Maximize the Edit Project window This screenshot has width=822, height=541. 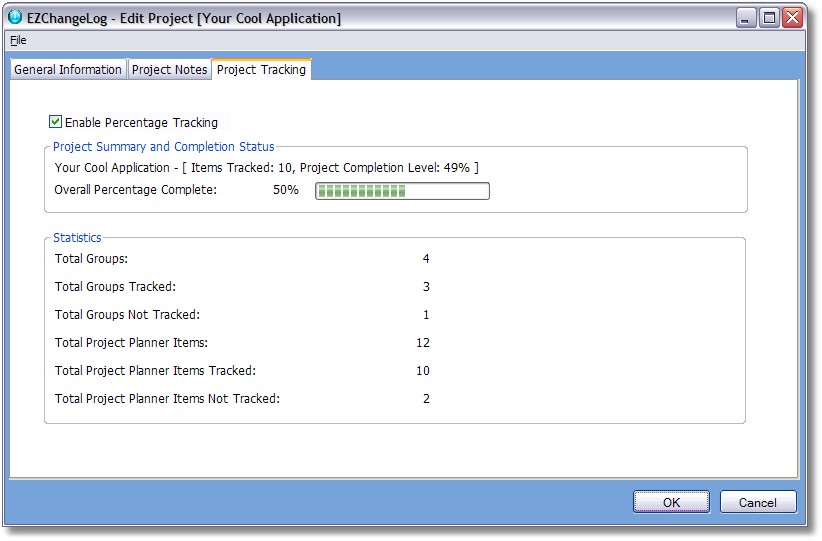point(769,18)
